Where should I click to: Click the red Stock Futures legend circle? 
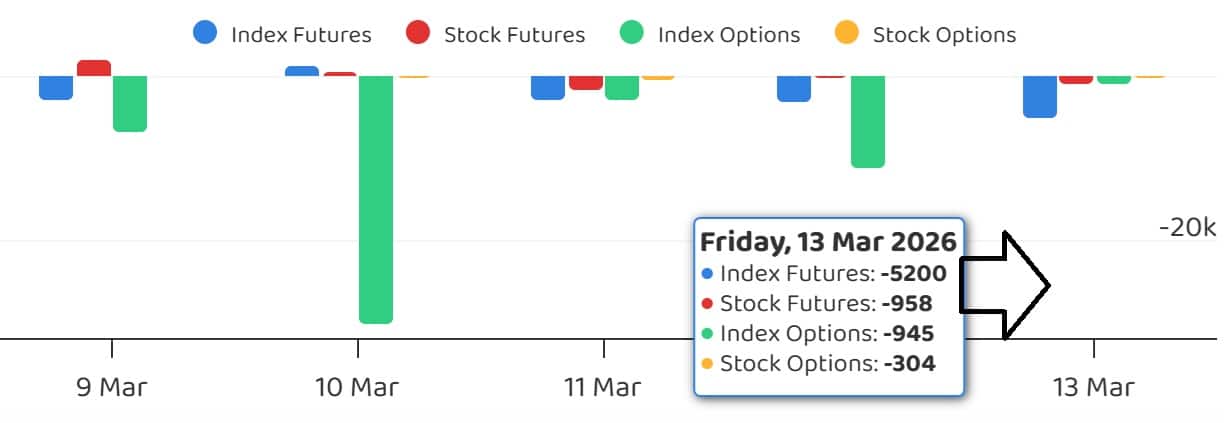click(x=418, y=33)
